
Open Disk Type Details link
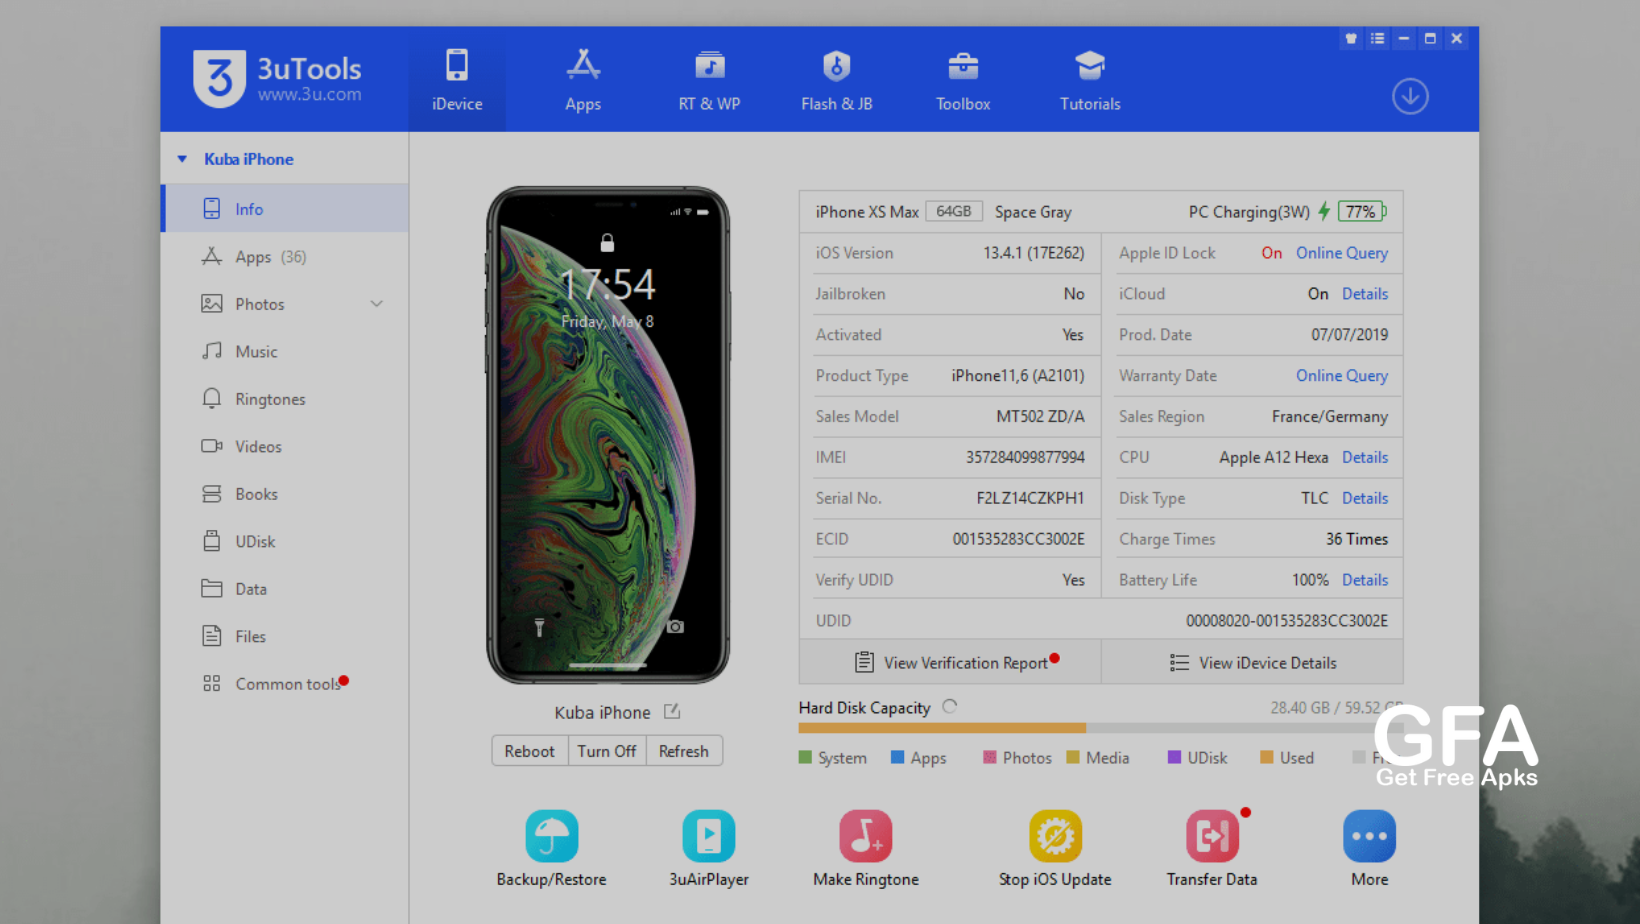click(1365, 498)
